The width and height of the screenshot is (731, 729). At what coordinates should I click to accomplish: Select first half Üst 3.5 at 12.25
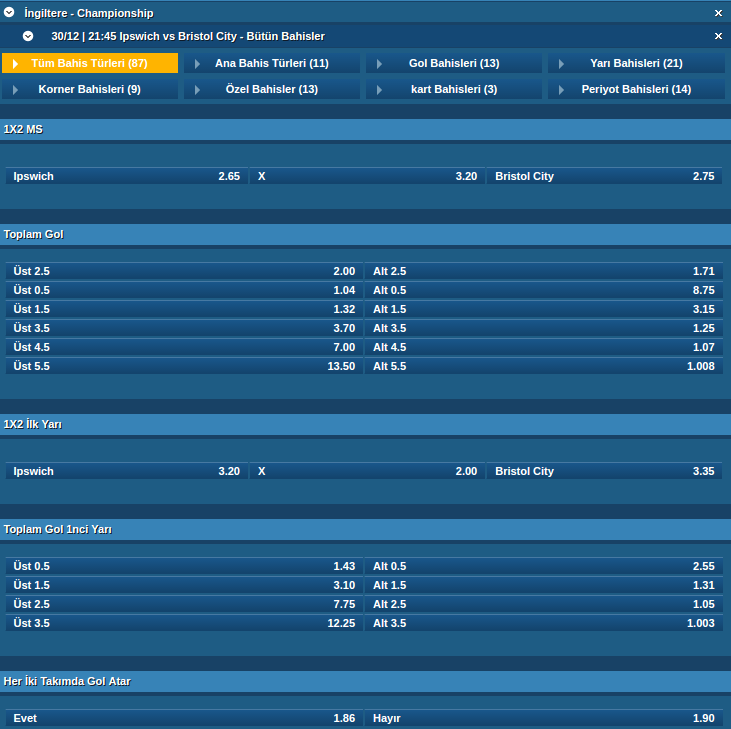(184, 623)
